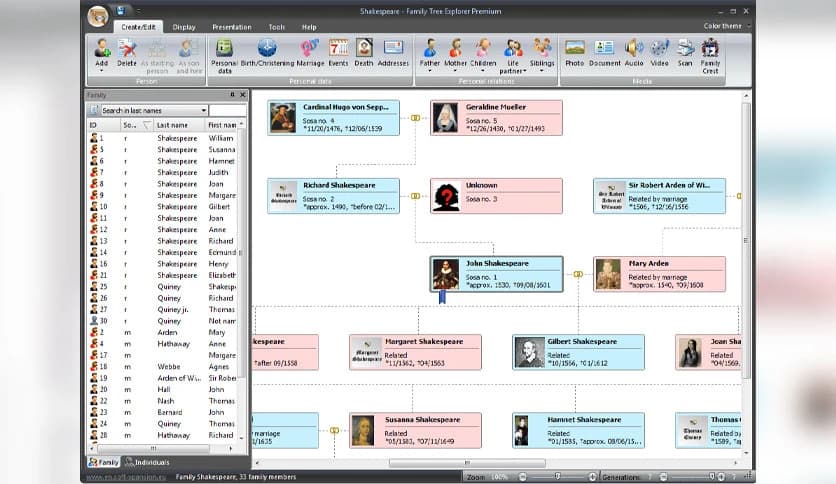Image resolution: width=836 pixels, height=484 pixels.
Task: Expand the Mother dropdown arrow
Action: pos(455,70)
